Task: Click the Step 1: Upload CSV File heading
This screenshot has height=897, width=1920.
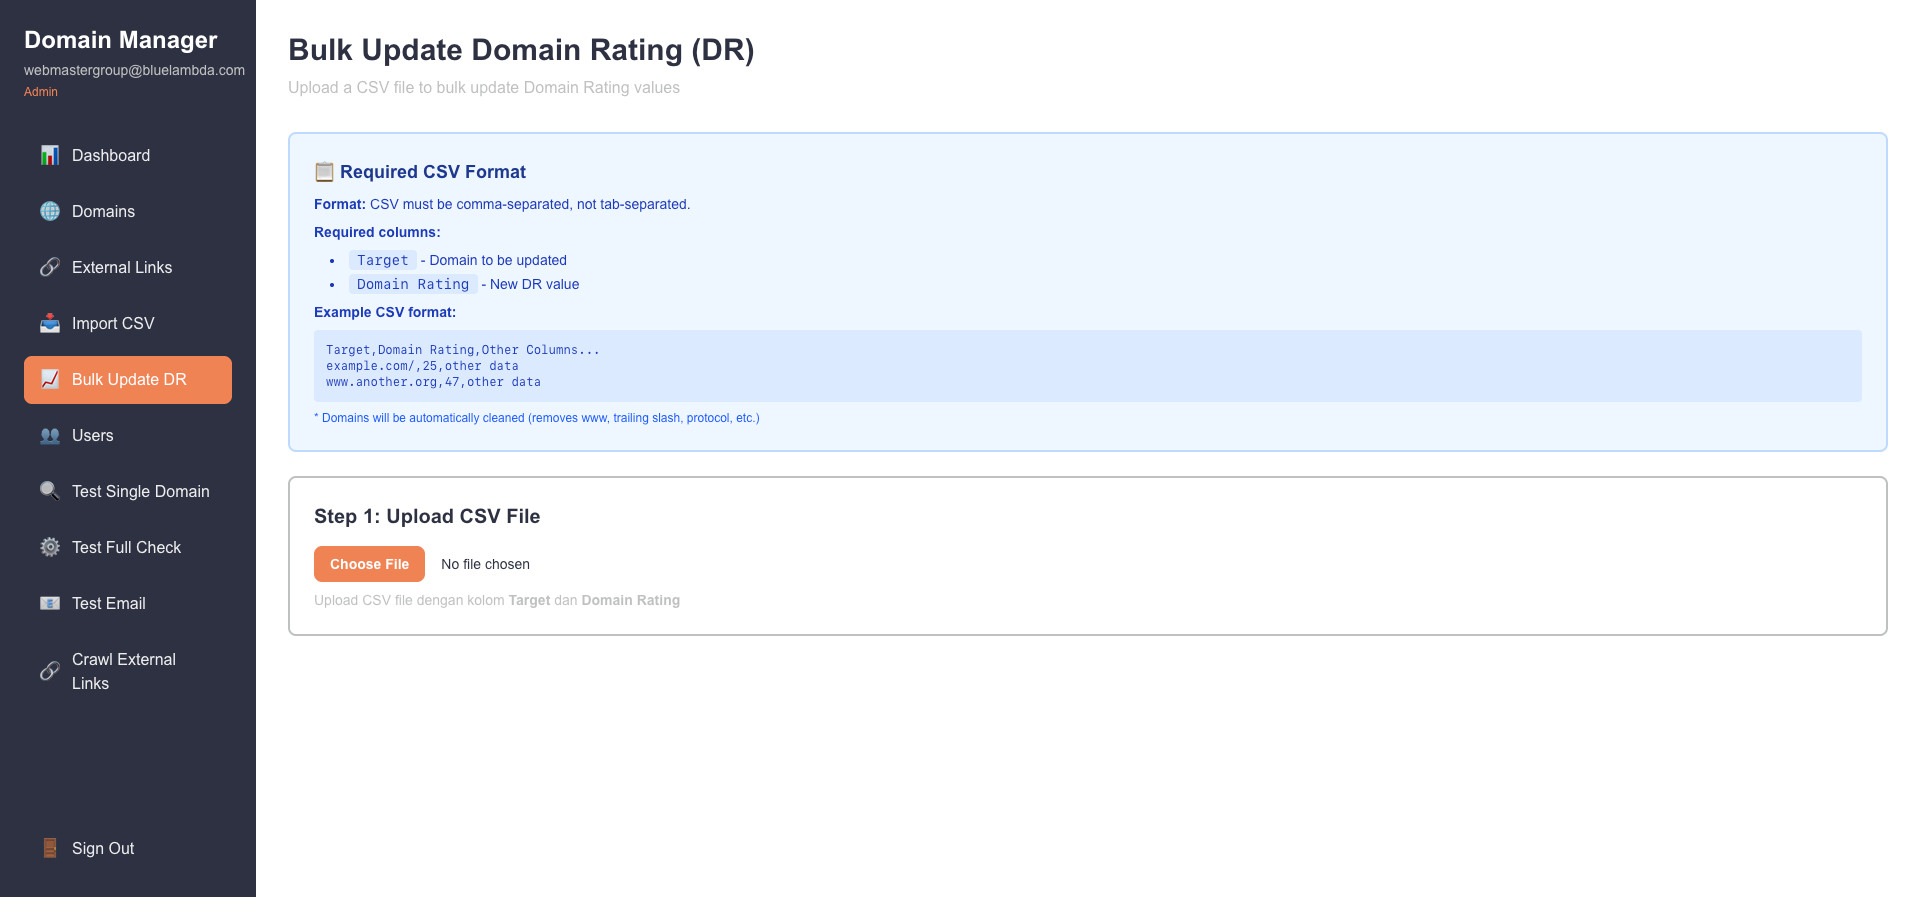Action: click(427, 516)
